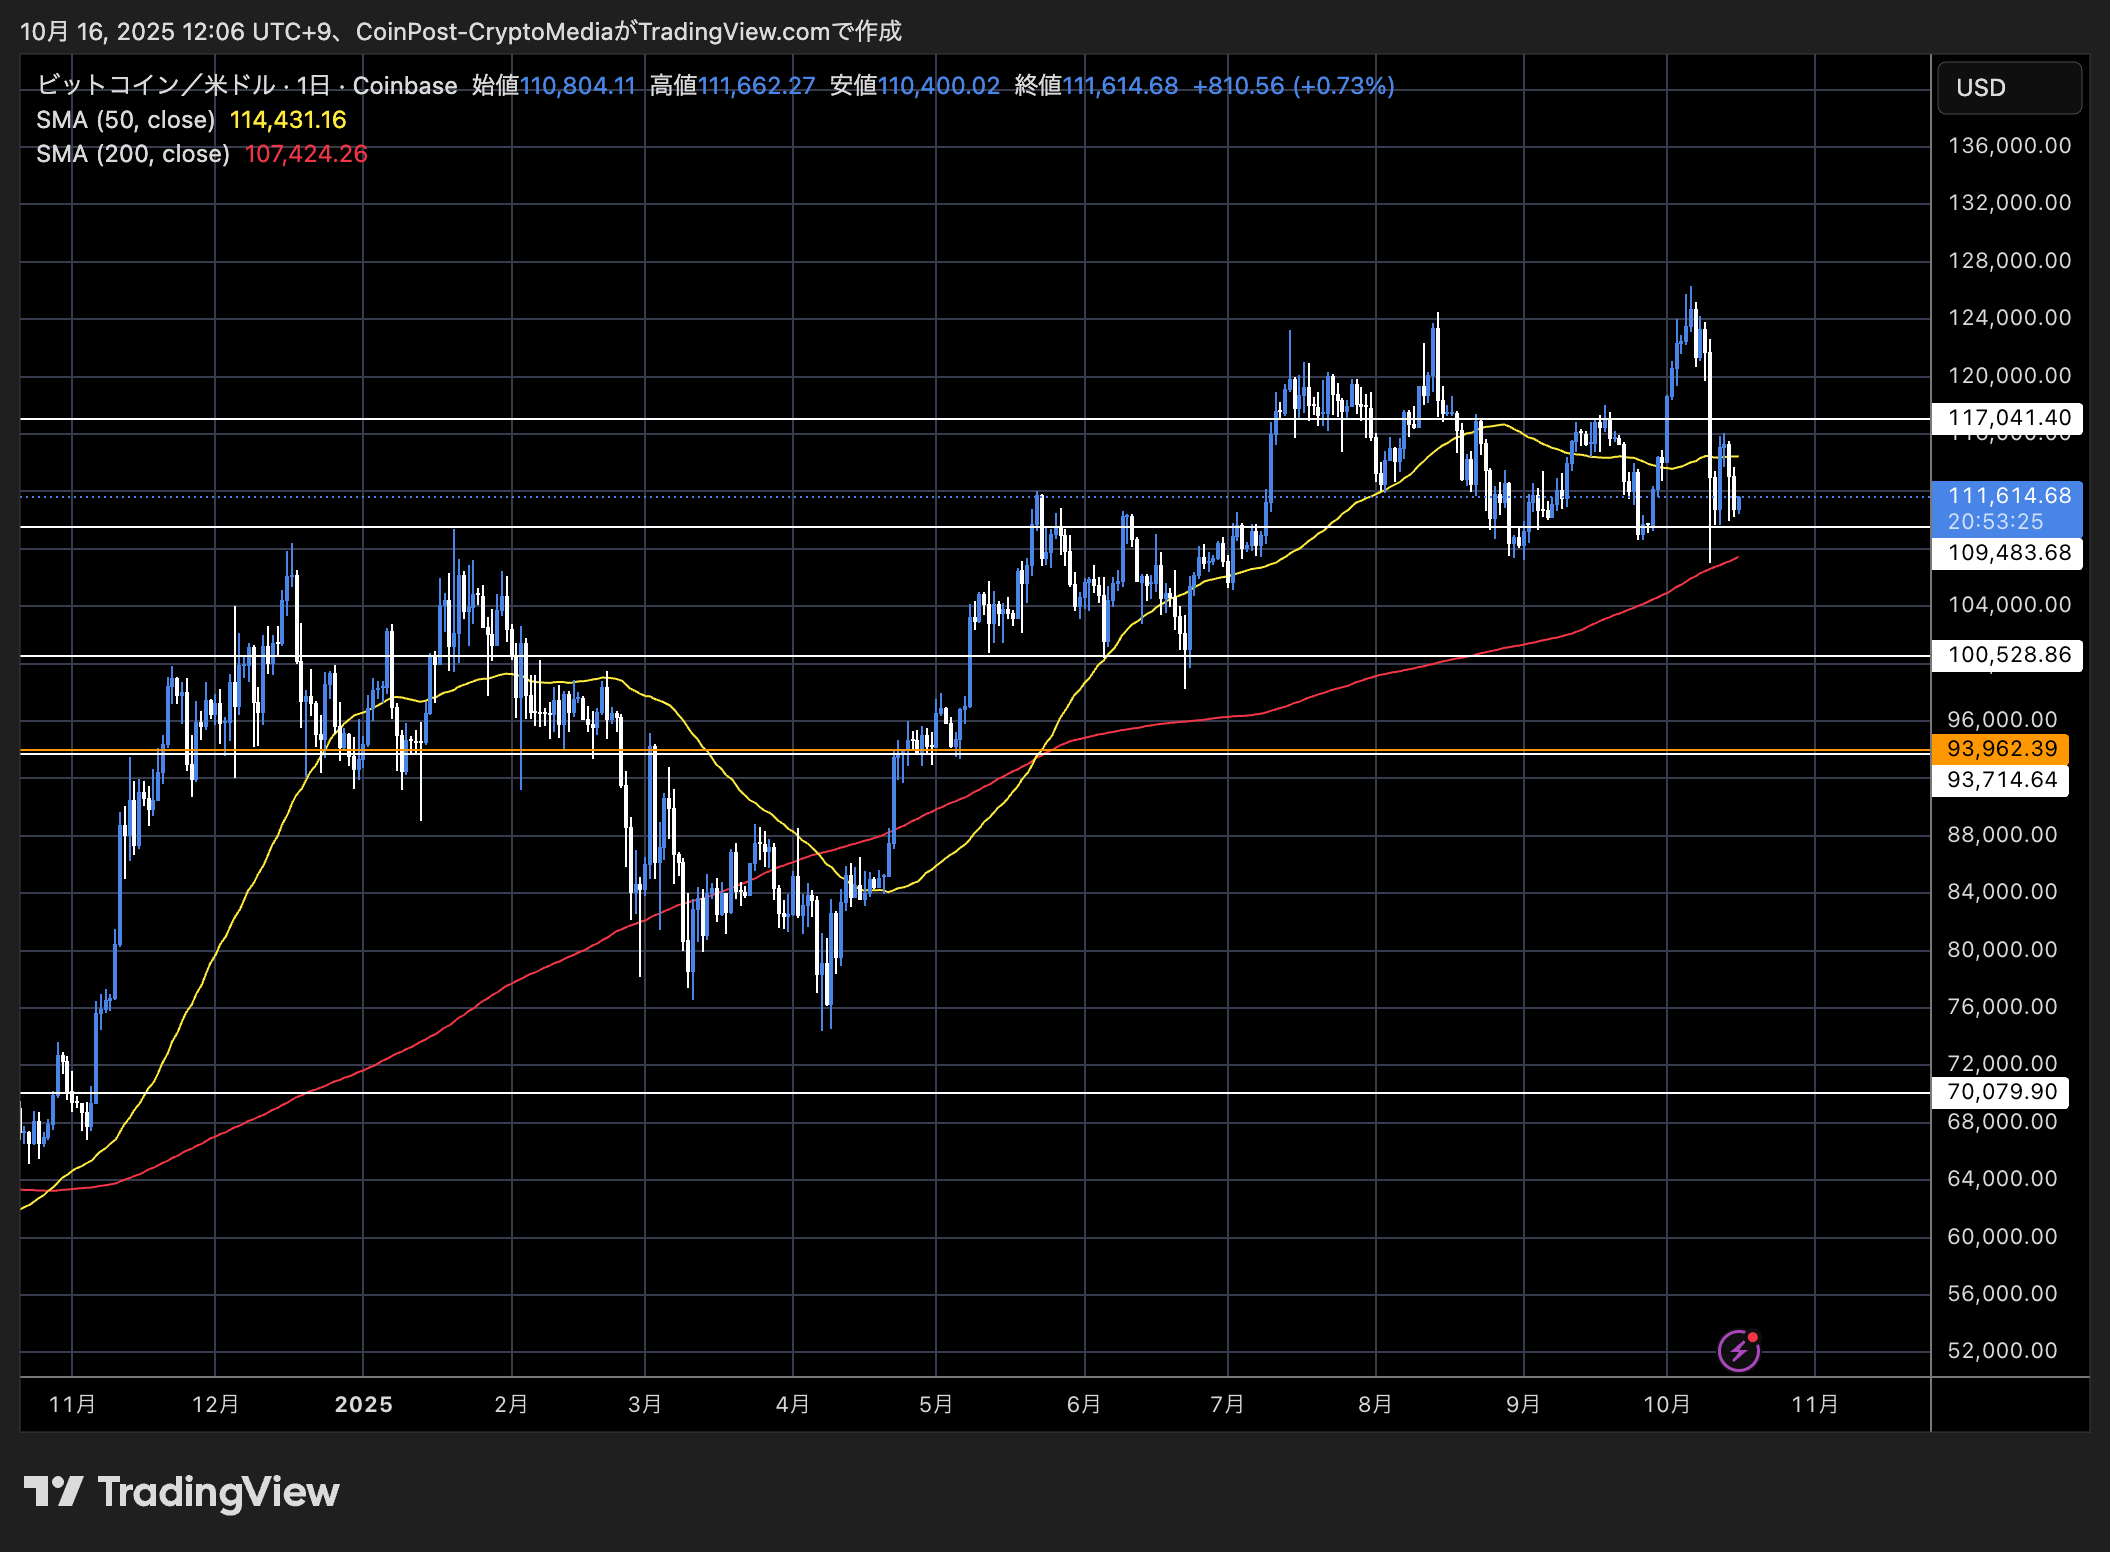Click the yellow SMA value 114,431.16
This screenshot has height=1552, width=2110.
288,120
